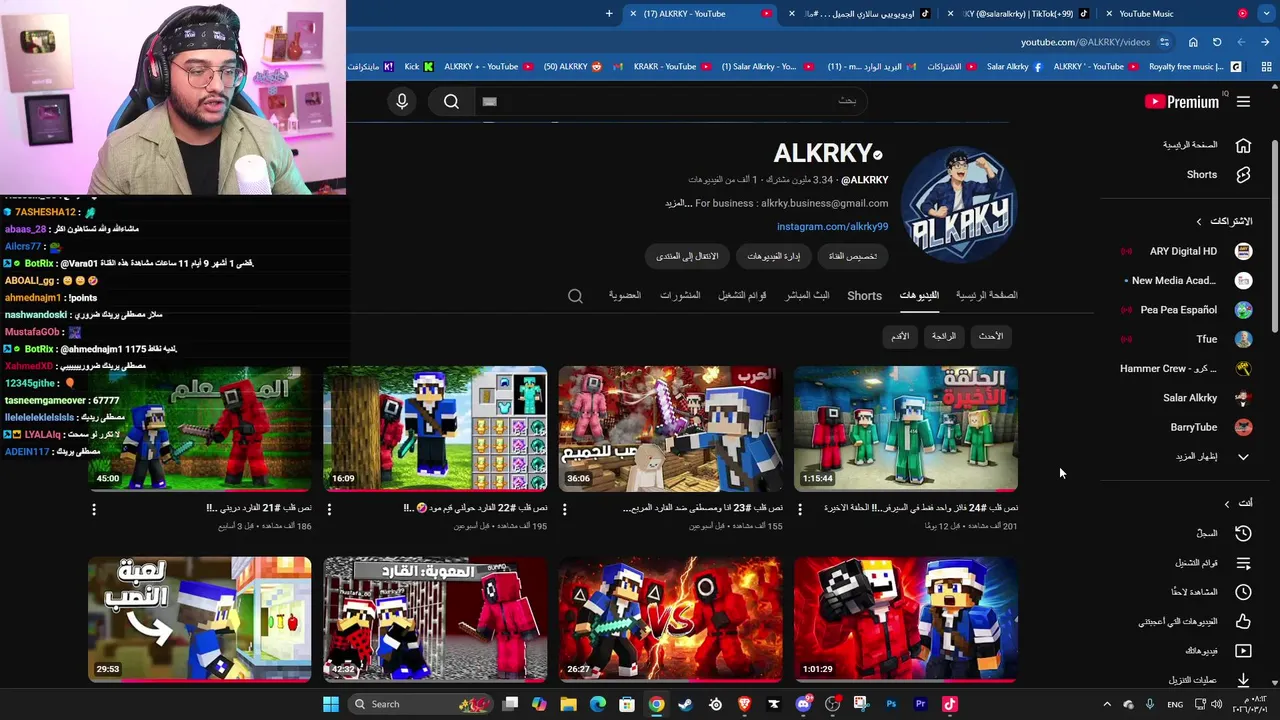1280x720 pixels.
Task: Open Premiere Pro from the taskbar
Action: coord(920,704)
